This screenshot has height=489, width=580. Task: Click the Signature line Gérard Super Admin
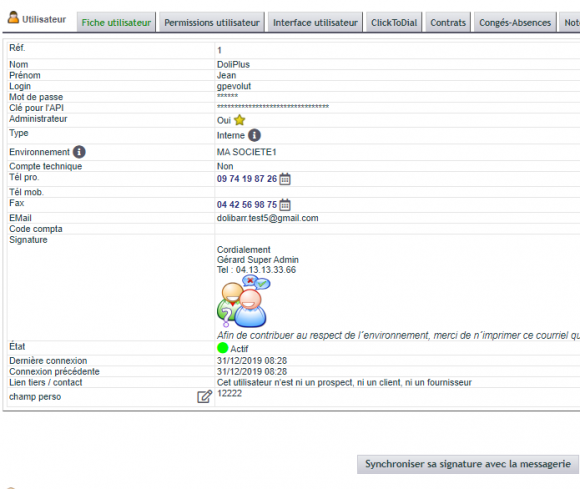click(257, 260)
